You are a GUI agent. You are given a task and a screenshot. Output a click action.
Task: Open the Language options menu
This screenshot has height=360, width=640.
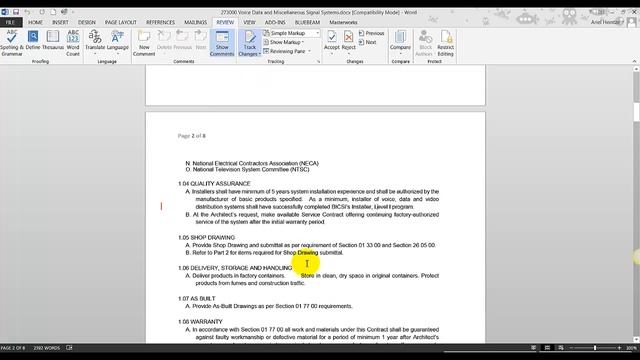pyautogui.click(x=118, y=43)
